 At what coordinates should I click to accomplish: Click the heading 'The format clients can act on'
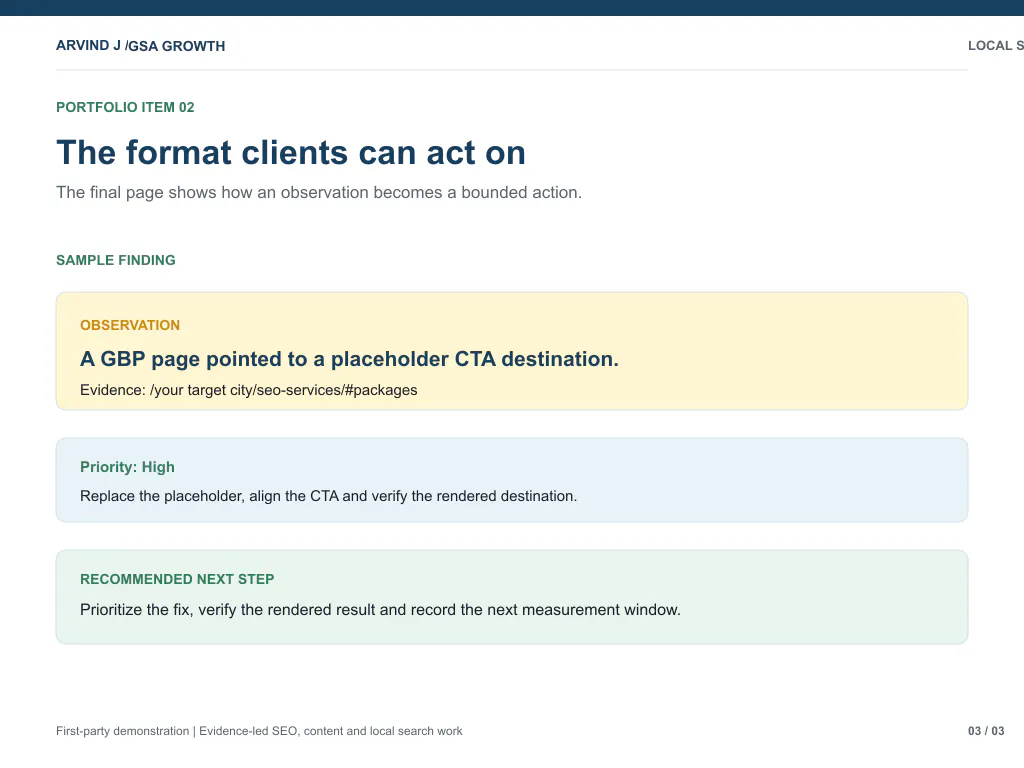tap(291, 153)
